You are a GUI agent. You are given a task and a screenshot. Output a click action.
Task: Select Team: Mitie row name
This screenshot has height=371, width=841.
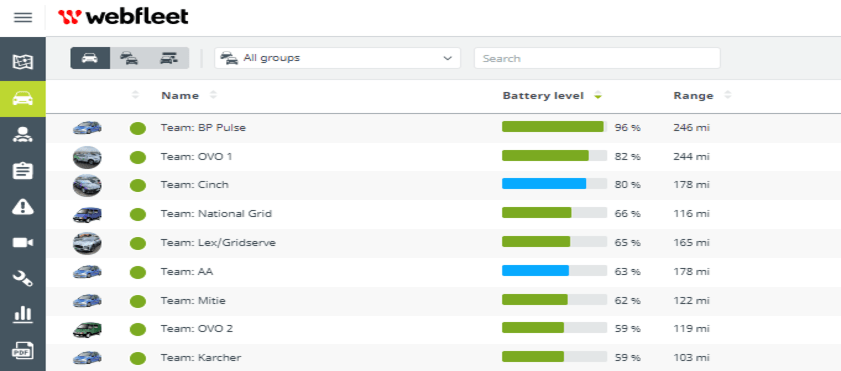[x=193, y=301]
